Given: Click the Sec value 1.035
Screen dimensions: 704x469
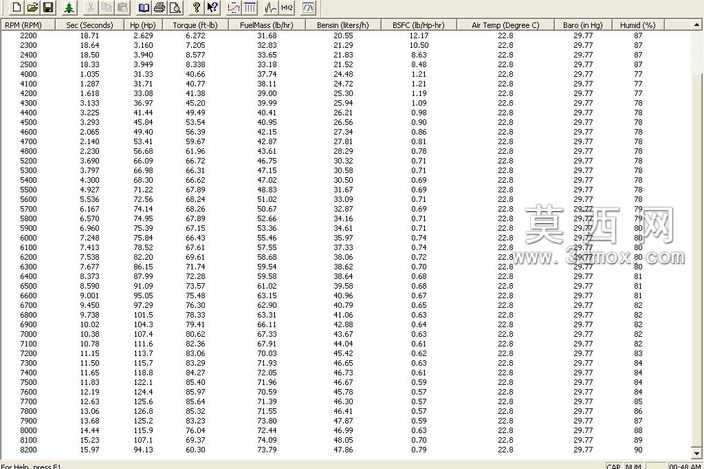Looking at the screenshot, I should pyautogui.click(x=89, y=74).
